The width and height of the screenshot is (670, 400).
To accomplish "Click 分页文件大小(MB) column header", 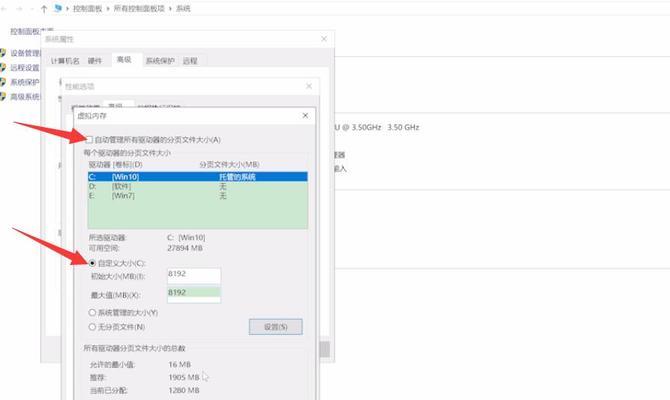I will [229, 165].
